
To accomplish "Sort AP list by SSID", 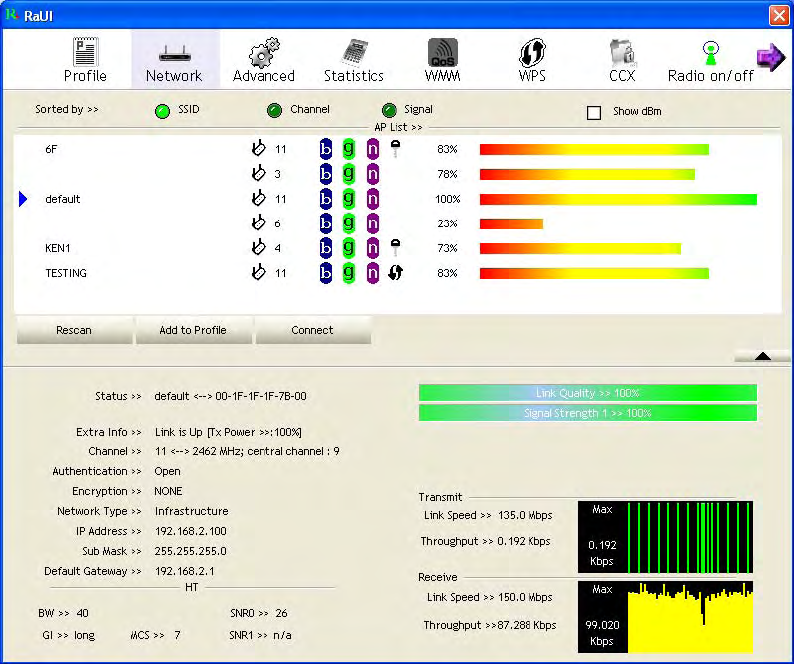I will point(162,110).
